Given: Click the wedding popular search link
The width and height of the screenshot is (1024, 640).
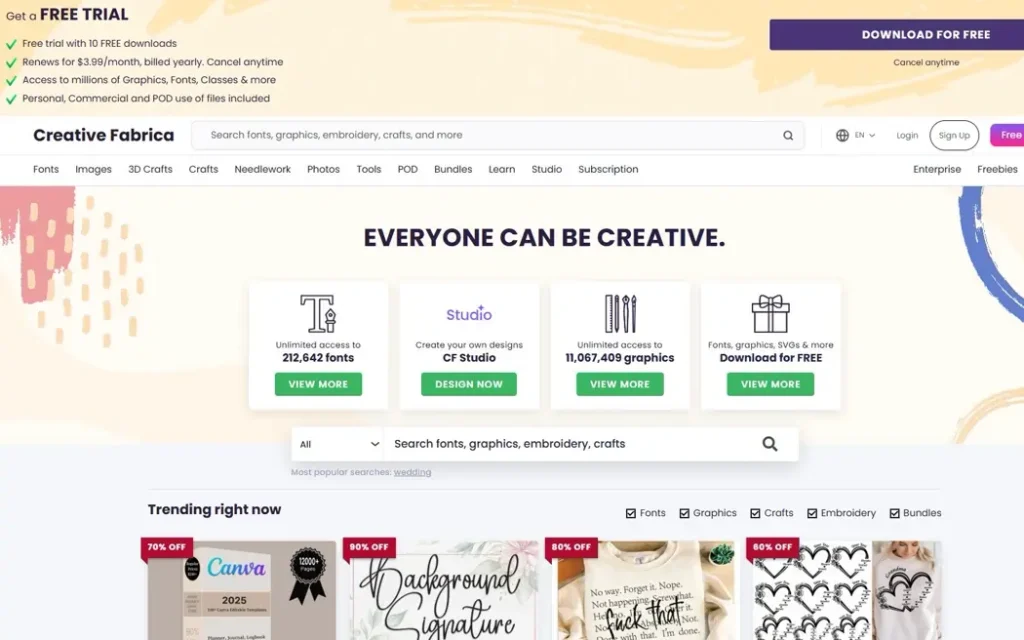Looking at the screenshot, I should 412,472.
